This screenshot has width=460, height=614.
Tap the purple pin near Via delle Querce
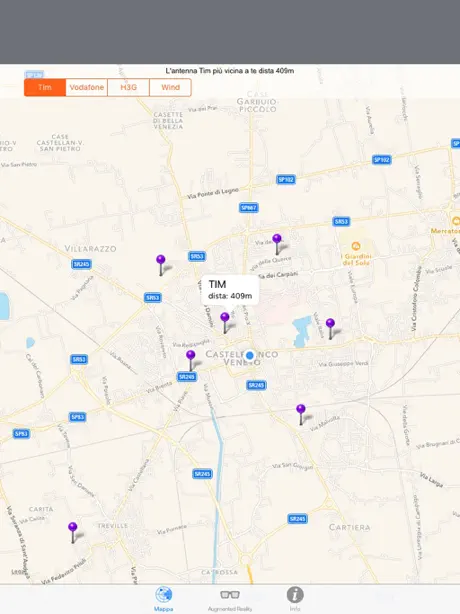point(277,244)
